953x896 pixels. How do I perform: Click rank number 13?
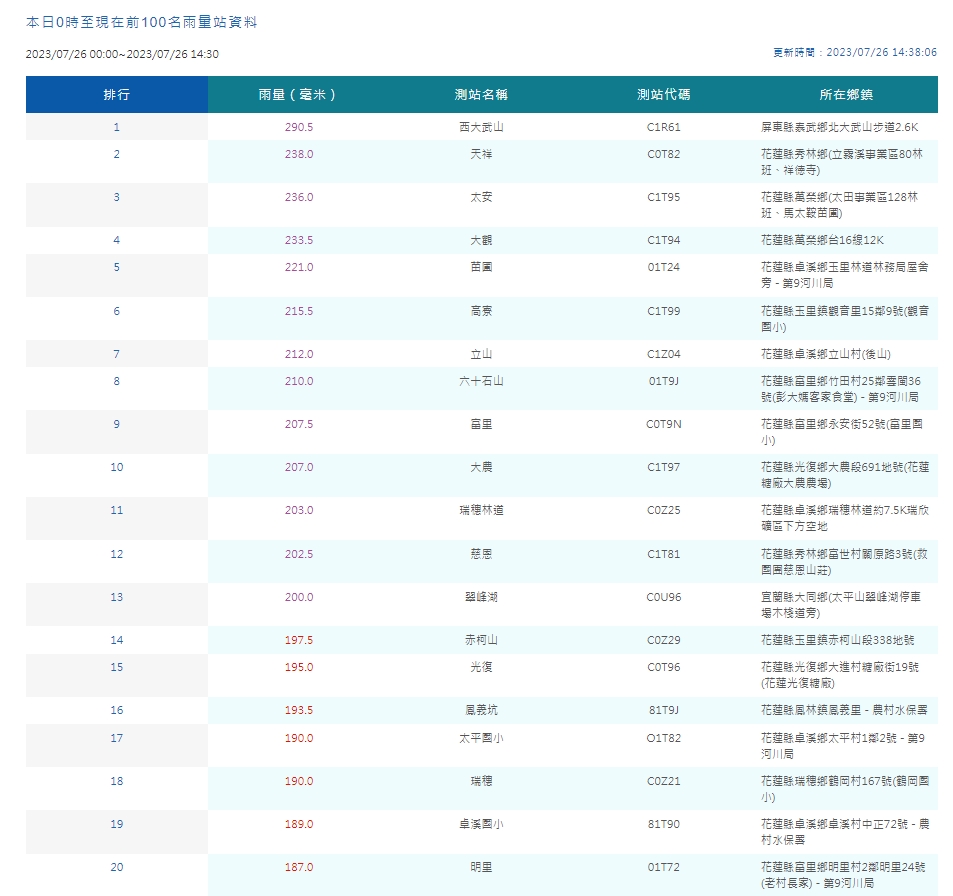tap(117, 597)
